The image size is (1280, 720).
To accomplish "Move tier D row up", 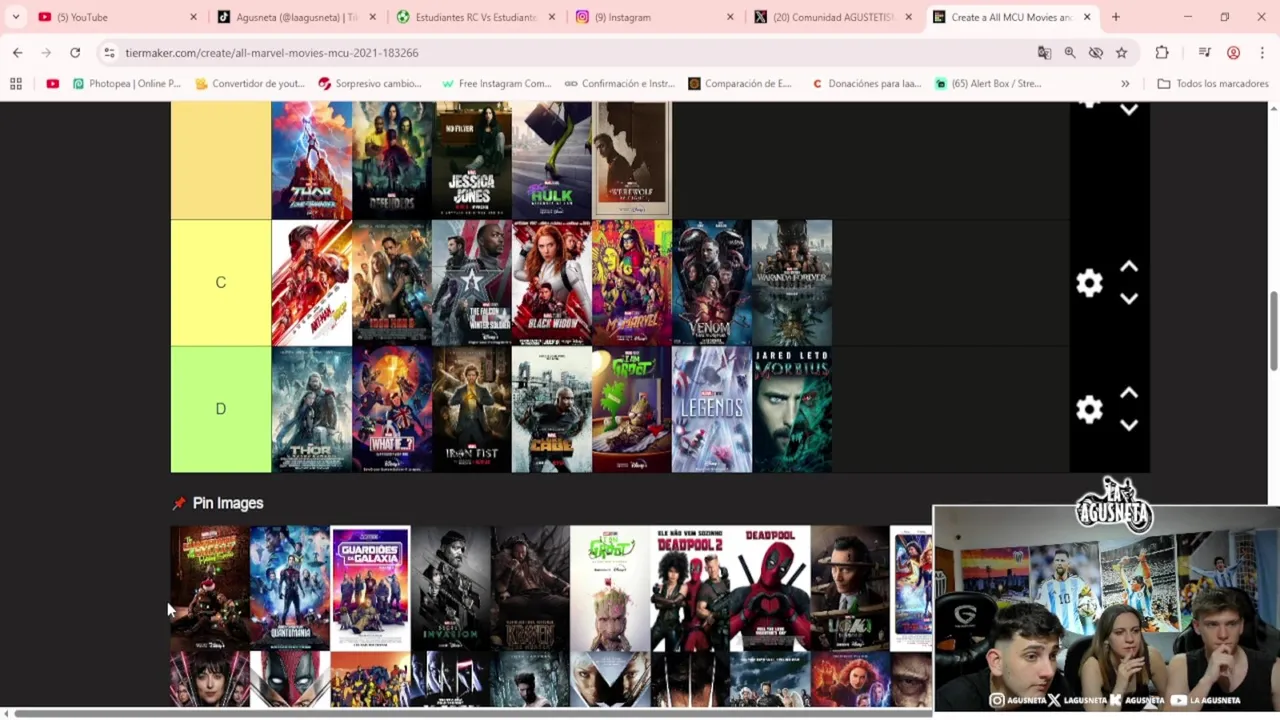I will point(1129,393).
